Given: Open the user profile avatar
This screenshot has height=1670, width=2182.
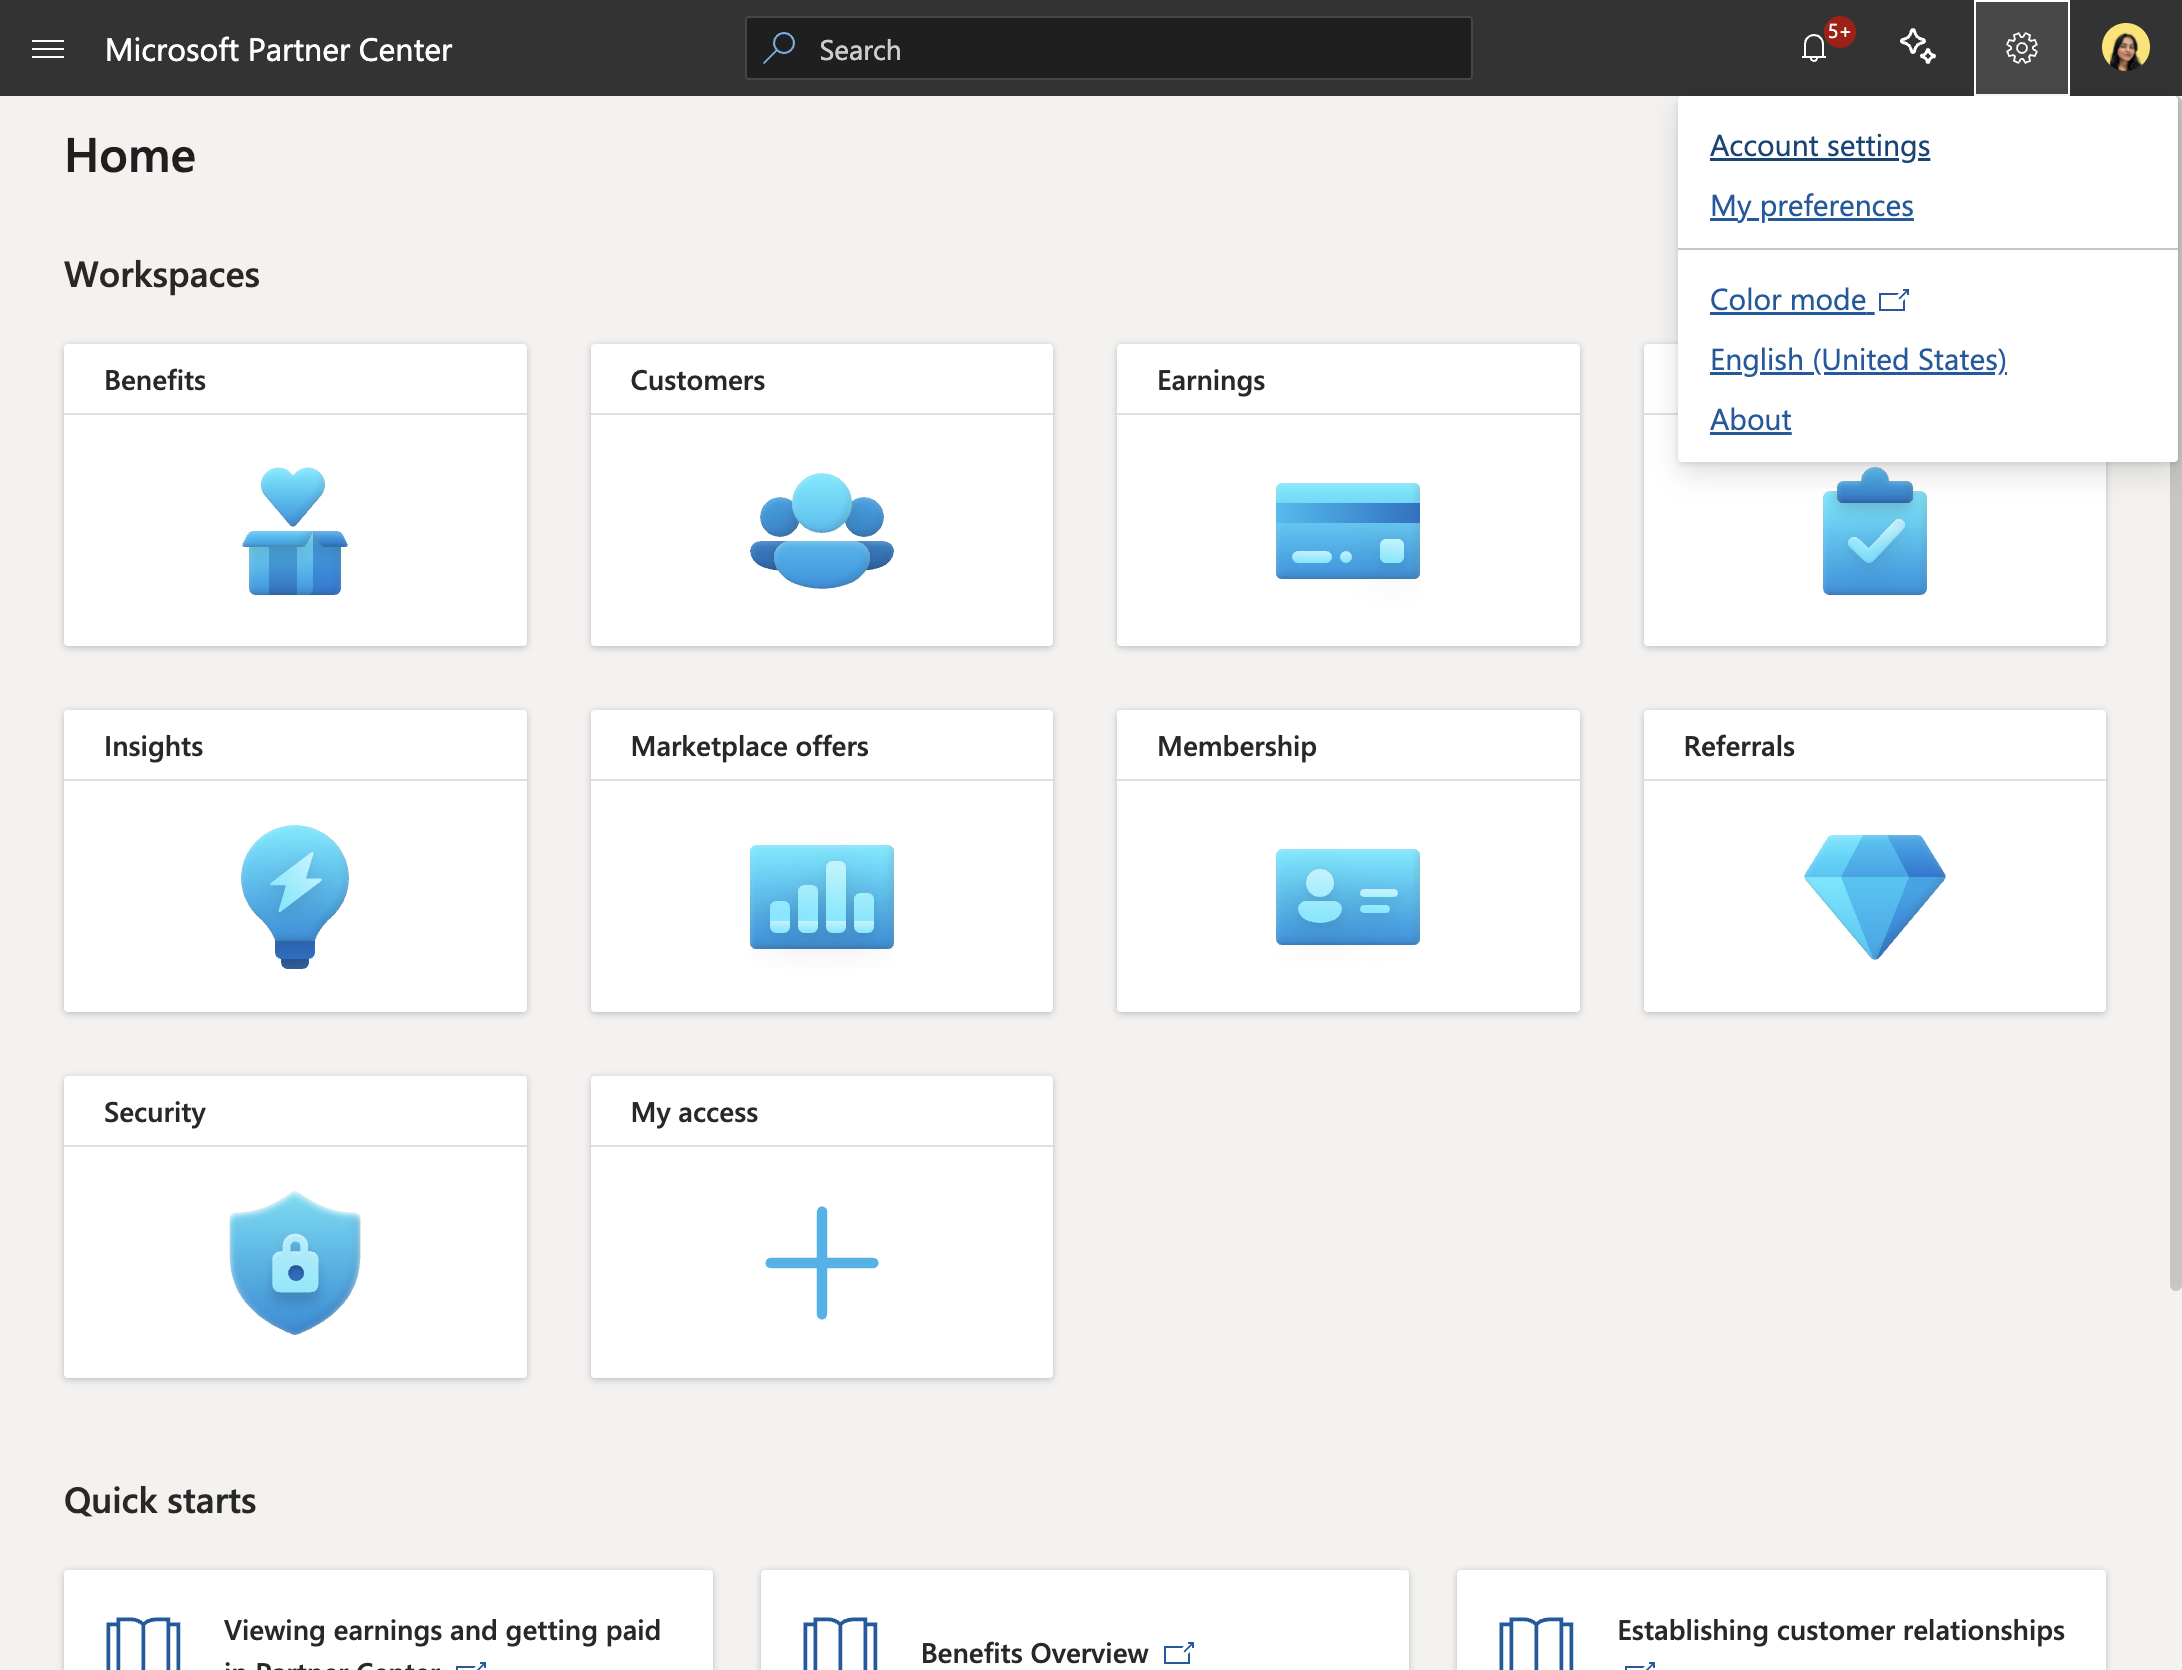Looking at the screenshot, I should pos(2125,48).
